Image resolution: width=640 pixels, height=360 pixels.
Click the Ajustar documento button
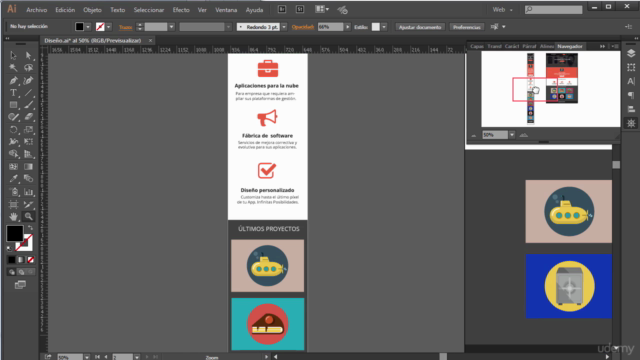tap(420, 27)
